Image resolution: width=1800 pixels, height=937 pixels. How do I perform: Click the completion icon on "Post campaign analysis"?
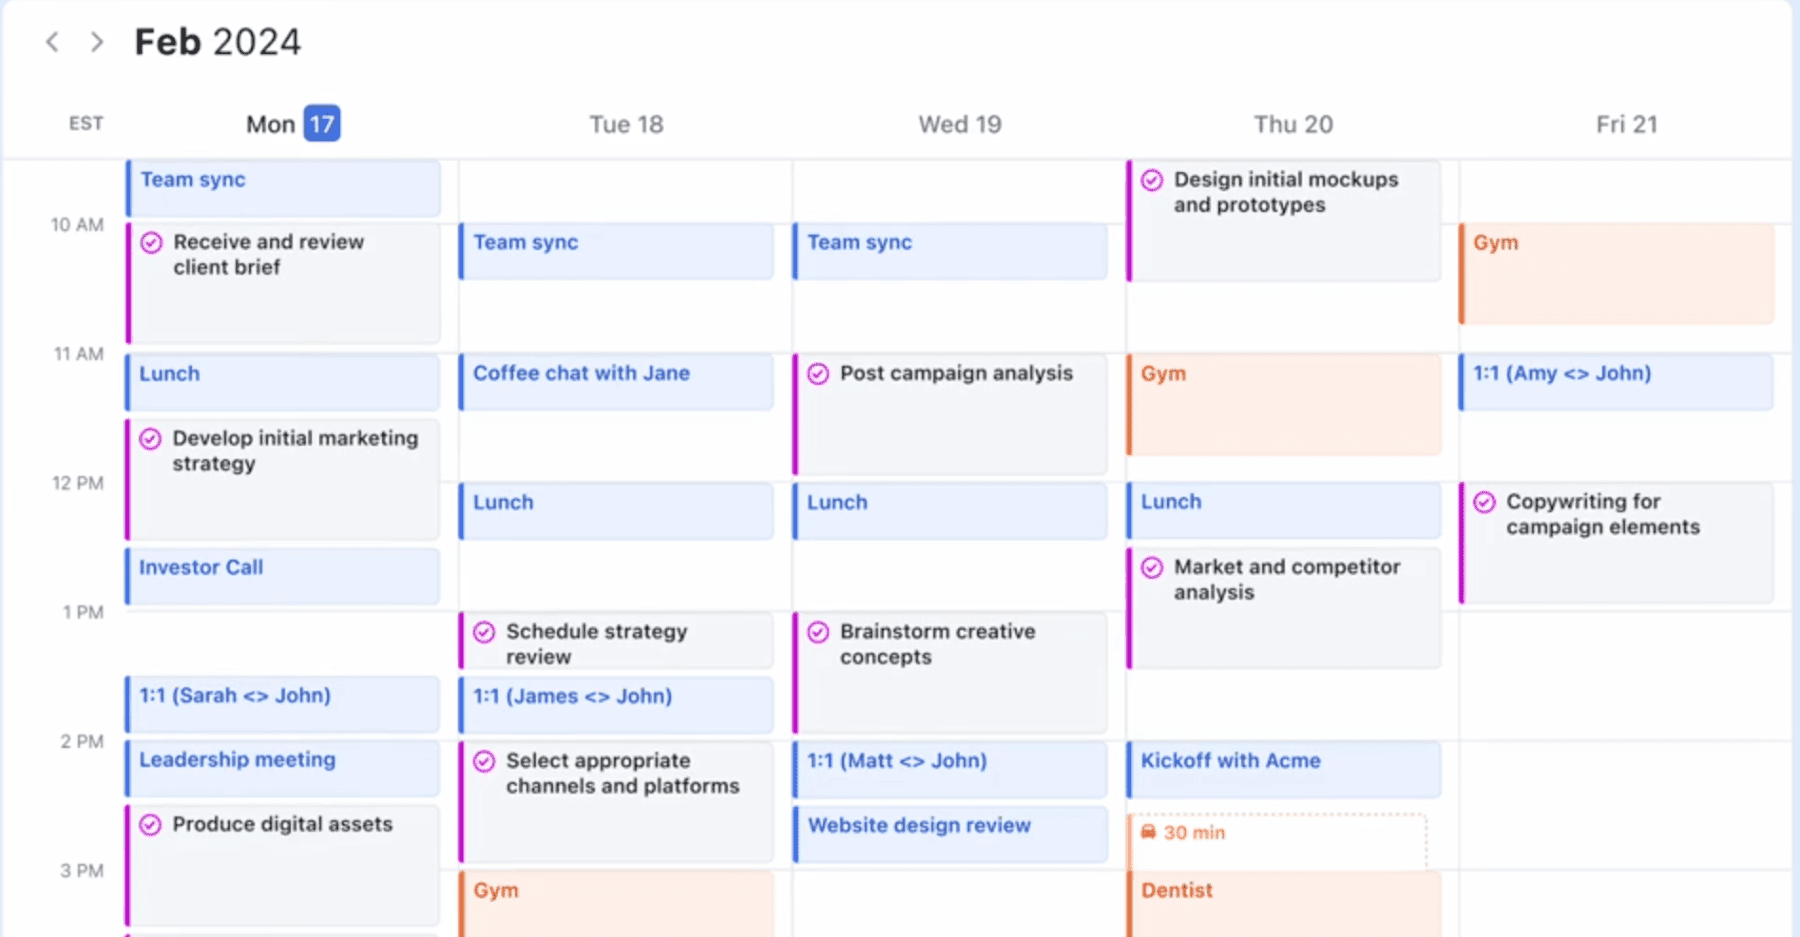point(819,374)
